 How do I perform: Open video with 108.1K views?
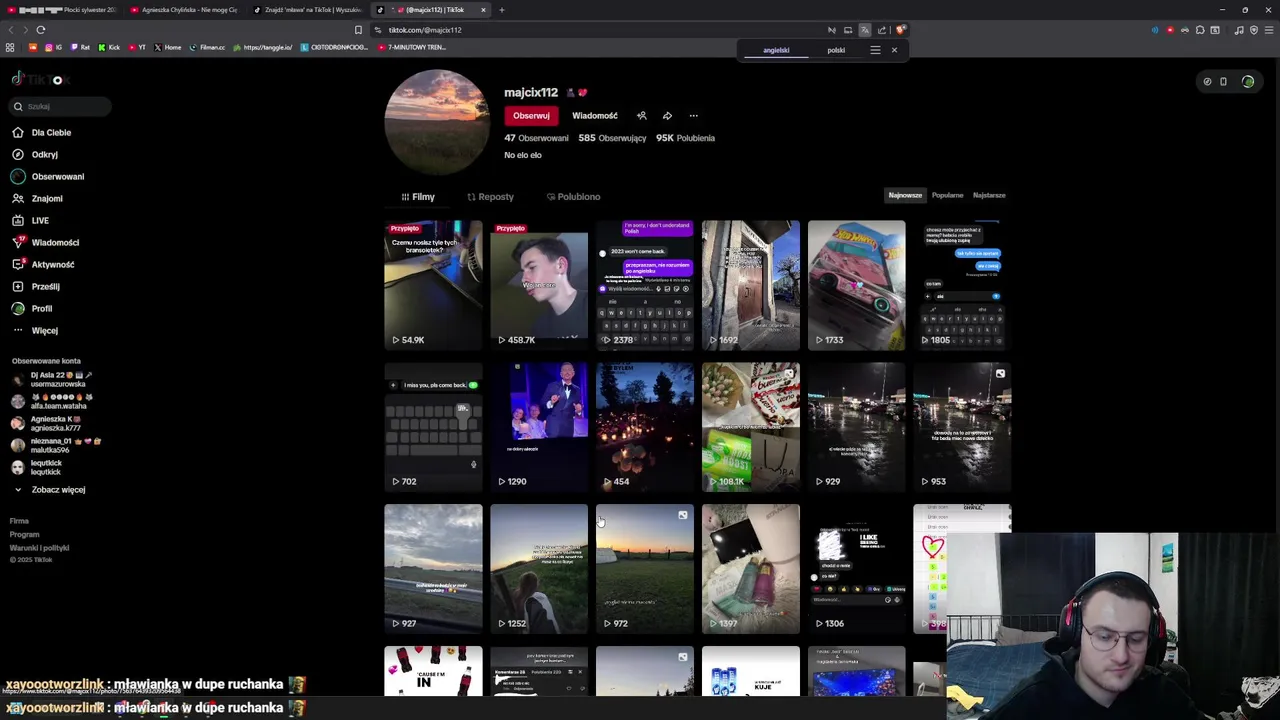[x=751, y=427]
